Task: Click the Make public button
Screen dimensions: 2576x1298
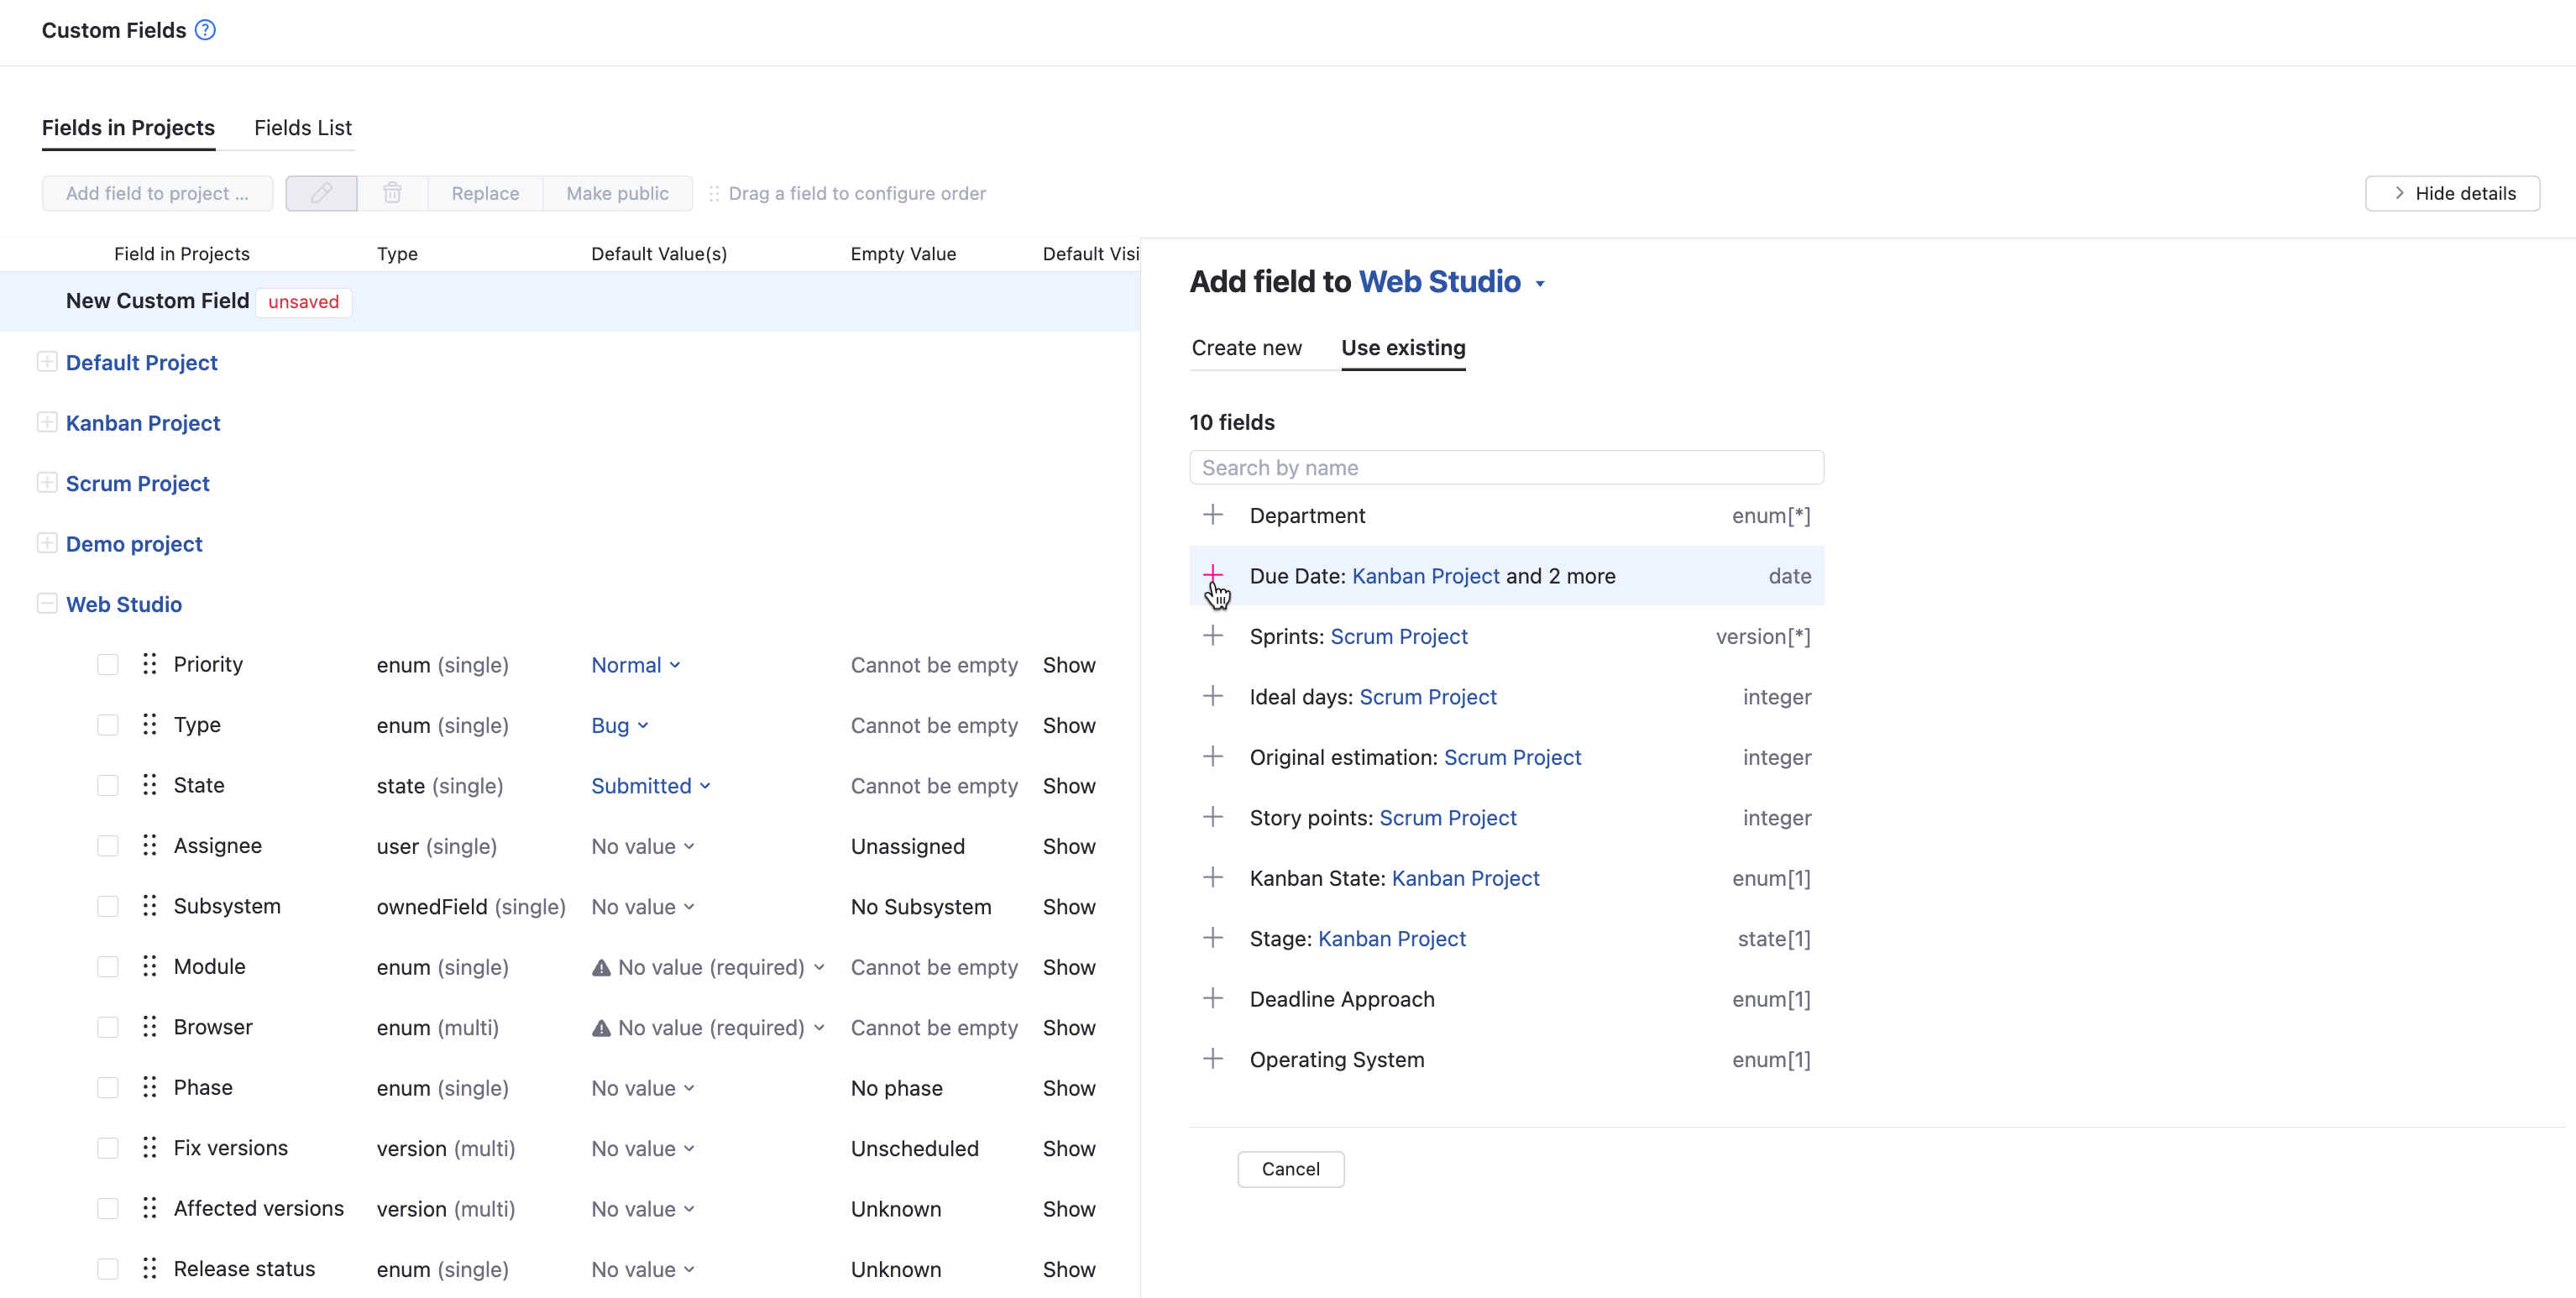Action: (617, 193)
